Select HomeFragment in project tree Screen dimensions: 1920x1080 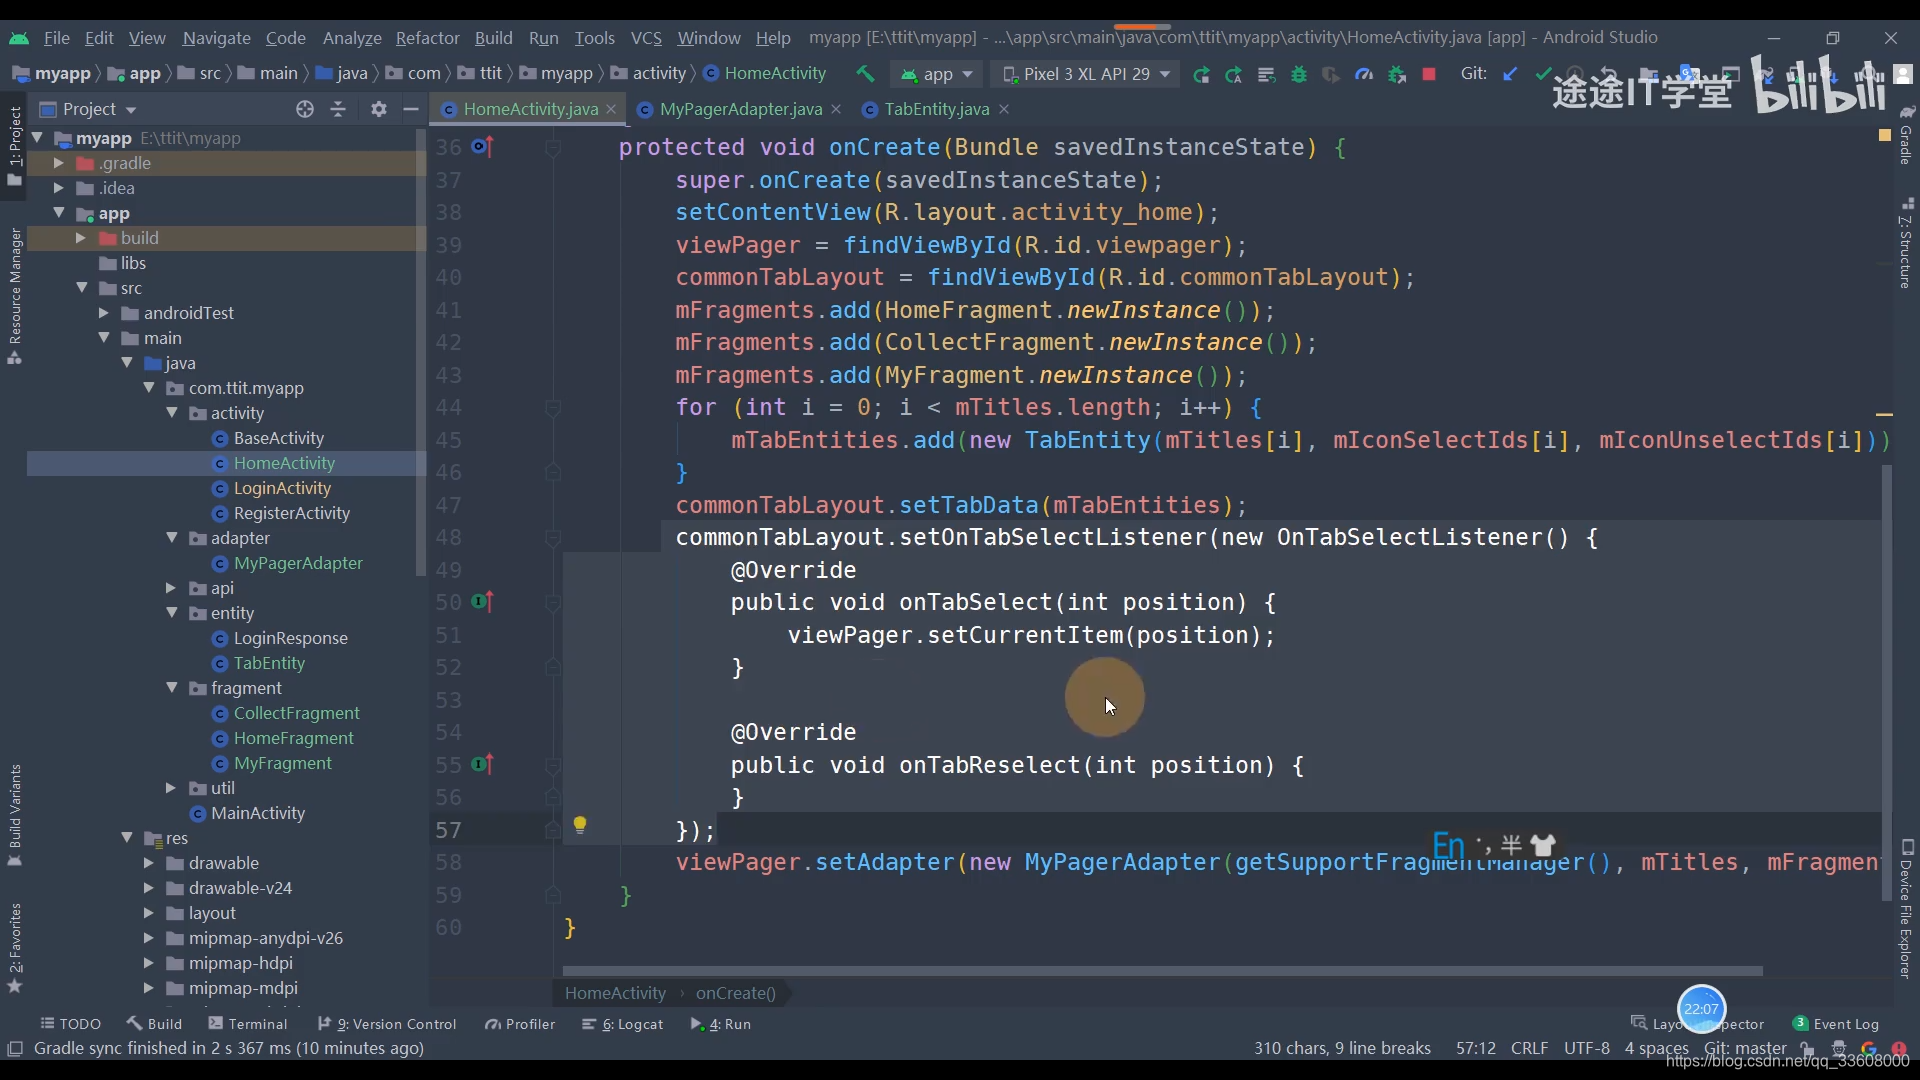pyautogui.click(x=293, y=737)
